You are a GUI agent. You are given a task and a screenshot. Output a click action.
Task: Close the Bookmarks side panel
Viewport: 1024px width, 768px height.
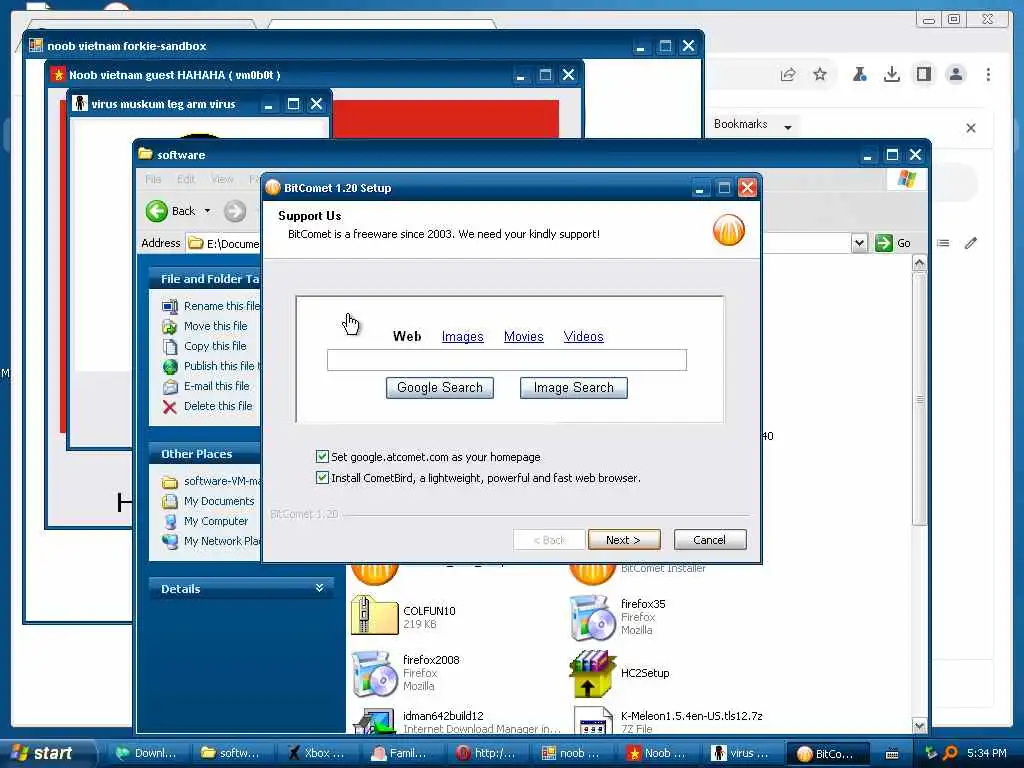[x=970, y=128]
